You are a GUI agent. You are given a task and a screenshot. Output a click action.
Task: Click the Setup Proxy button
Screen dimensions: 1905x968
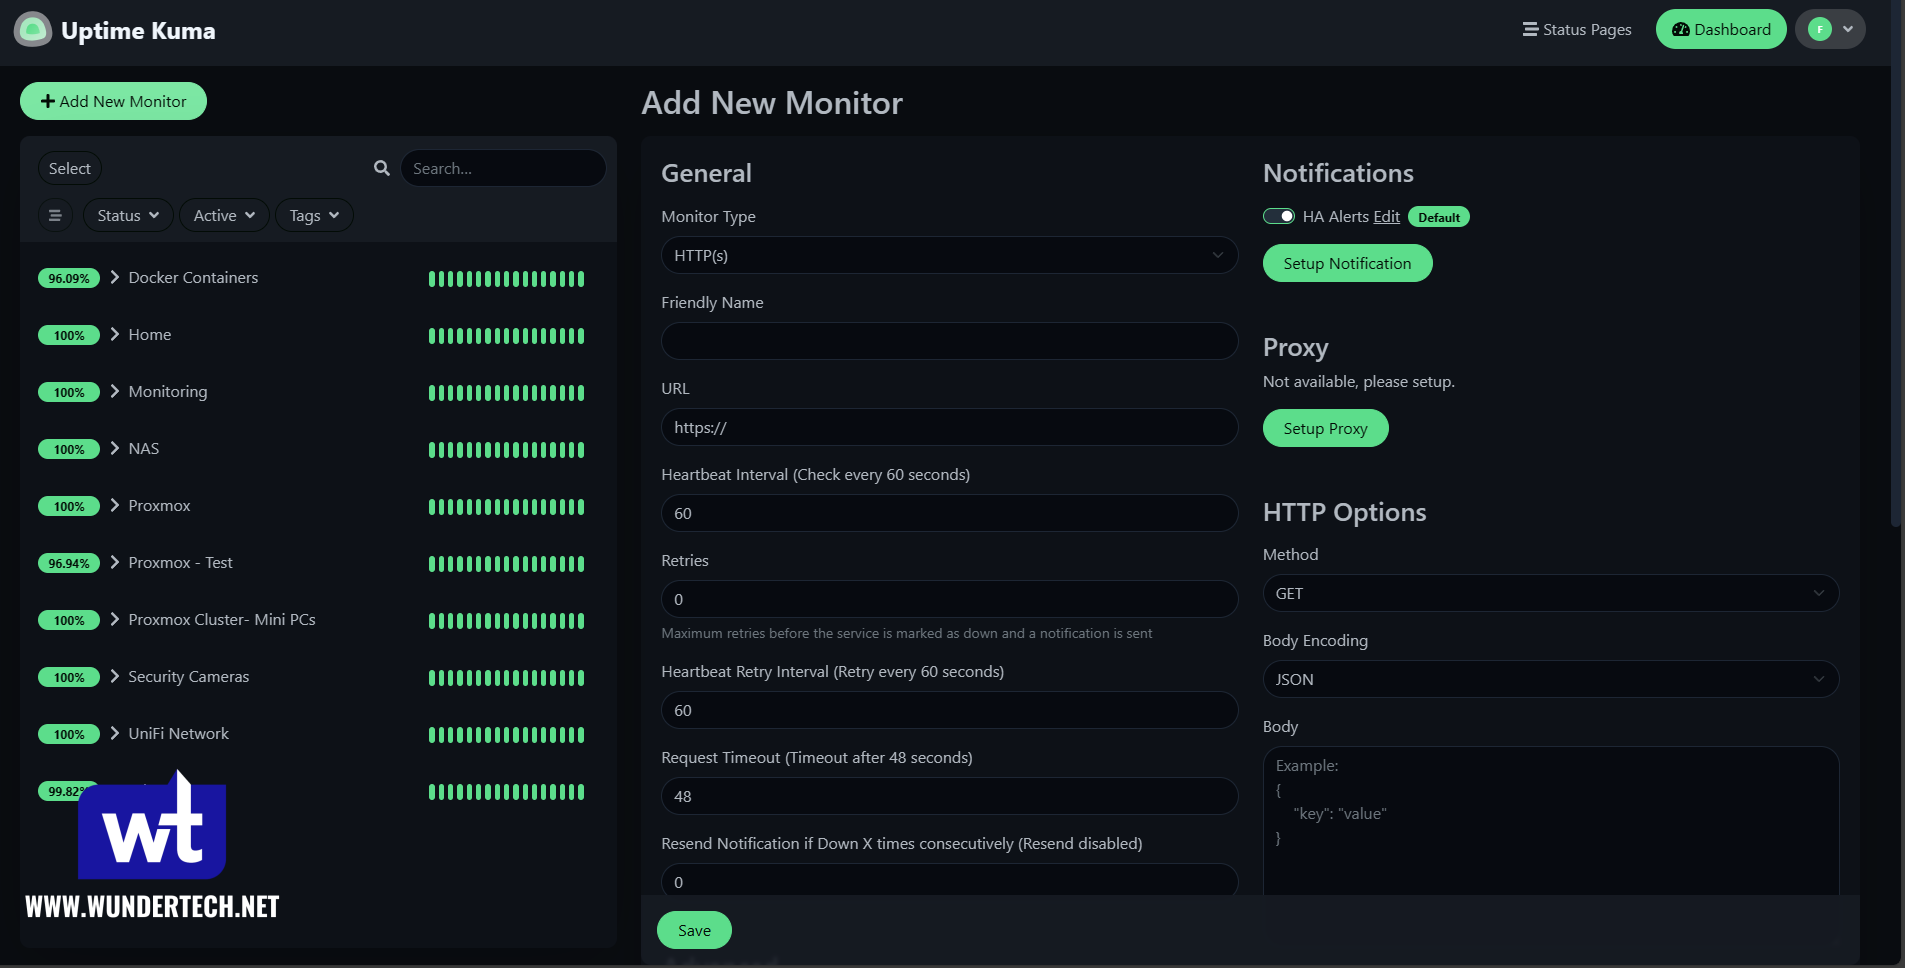tap(1325, 428)
